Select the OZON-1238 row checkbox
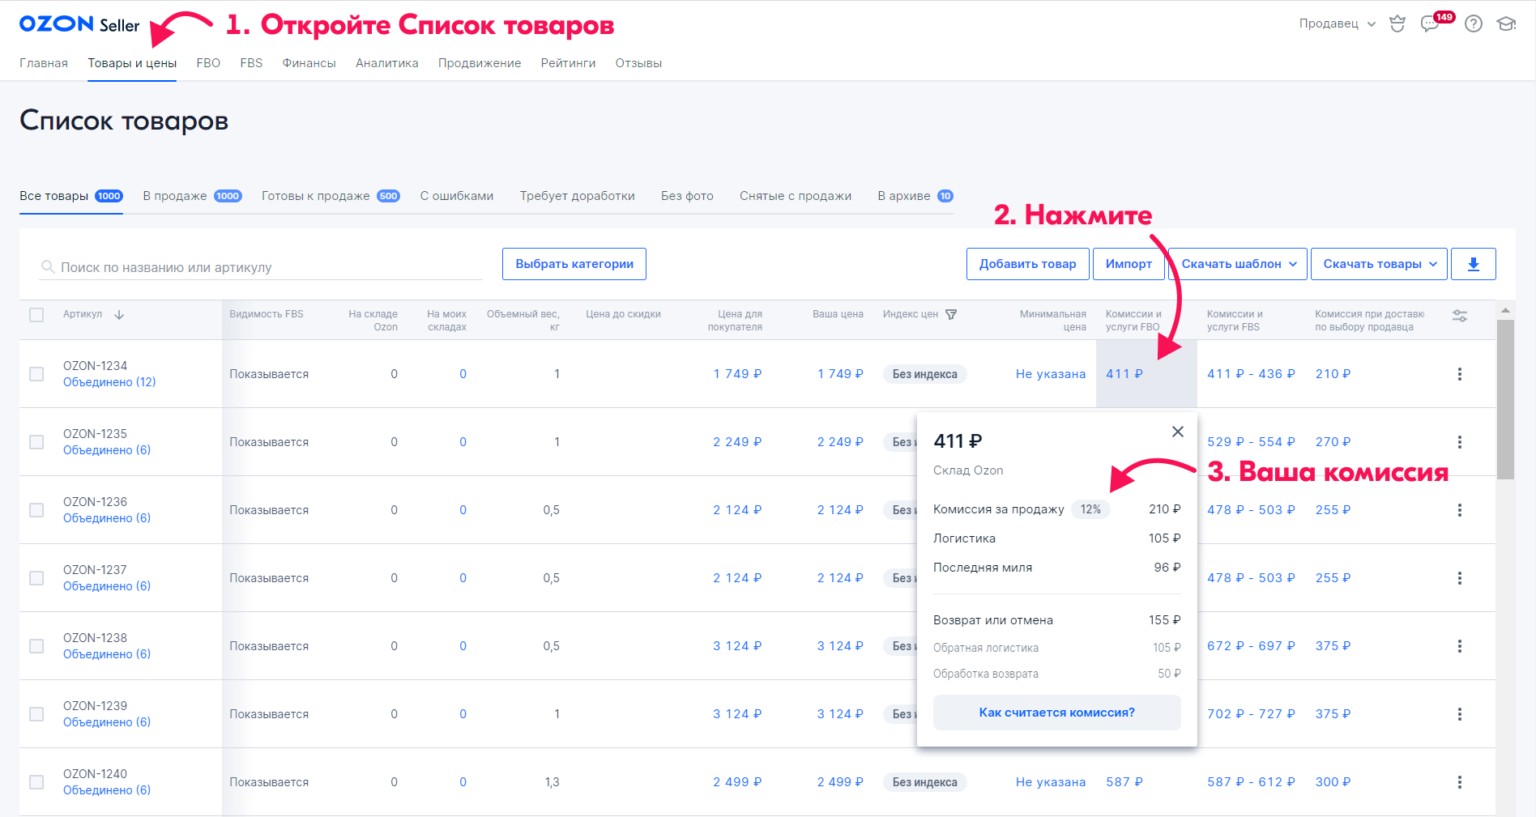This screenshot has height=817, width=1536. pos(37,646)
